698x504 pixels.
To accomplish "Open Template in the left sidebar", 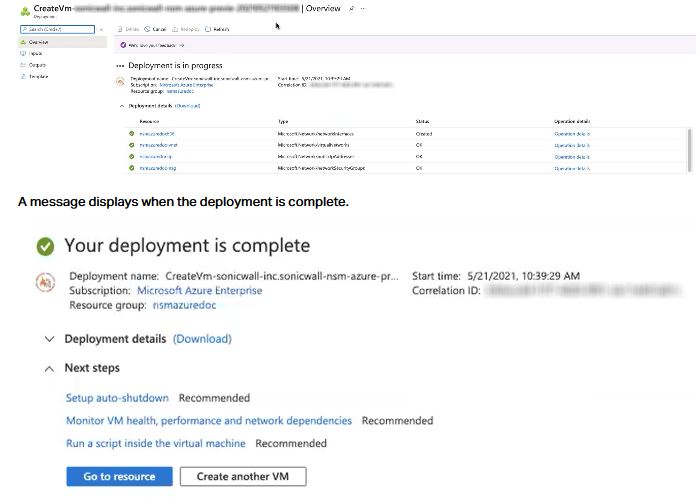I will (38, 76).
